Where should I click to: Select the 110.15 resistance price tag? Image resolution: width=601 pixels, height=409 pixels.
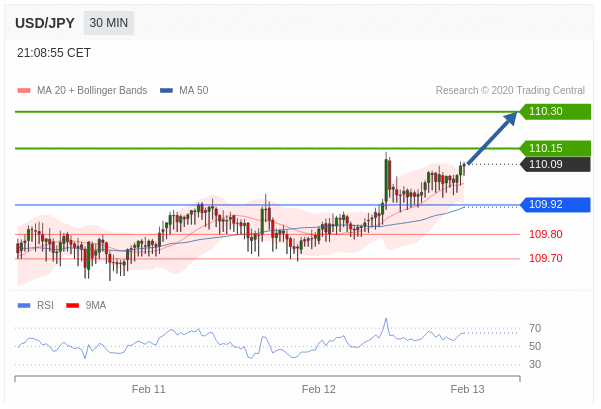click(x=555, y=148)
